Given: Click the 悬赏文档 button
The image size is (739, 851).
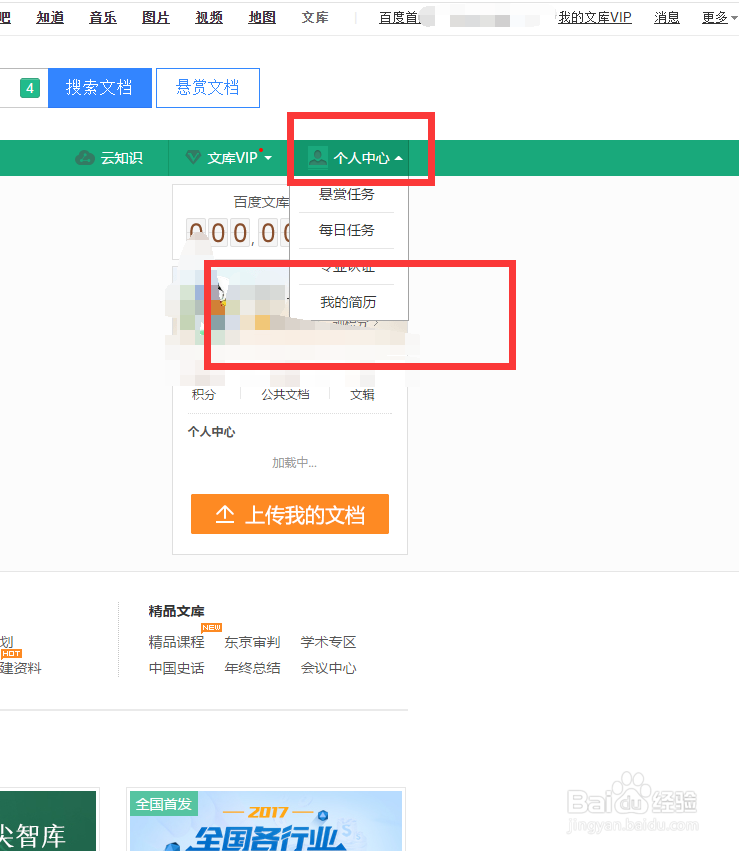Looking at the screenshot, I should tap(208, 88).
